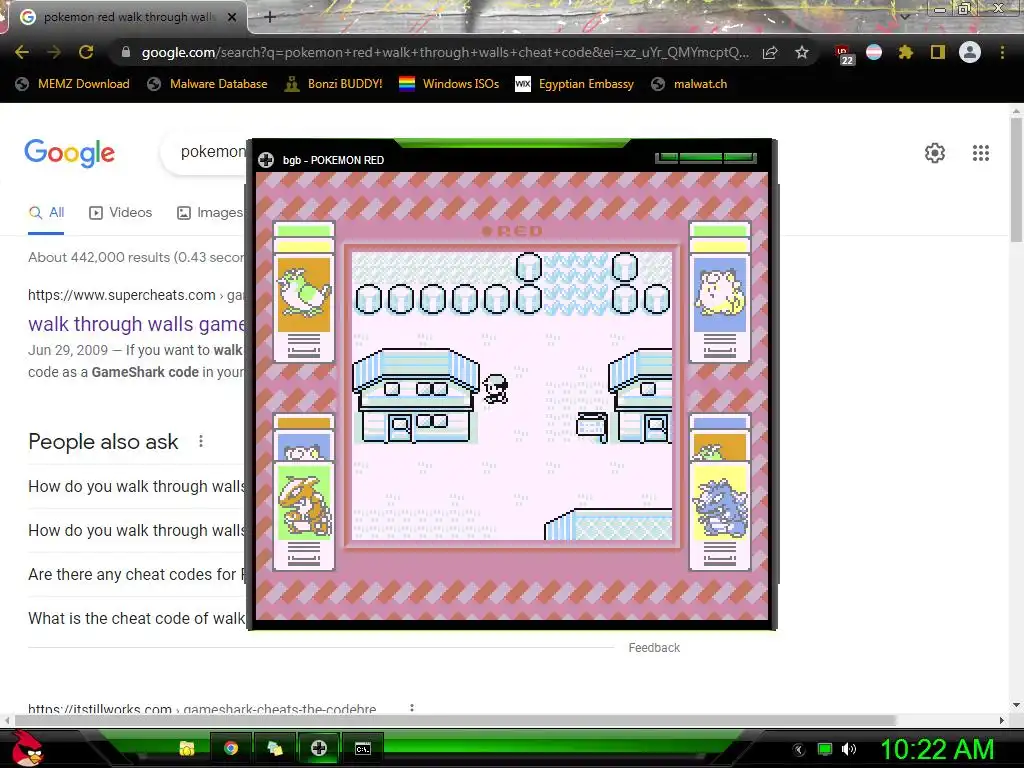Open the Extensions puzzle piece menu
The width and height of the screenshot is (1024, 768).
coord(906,52)
